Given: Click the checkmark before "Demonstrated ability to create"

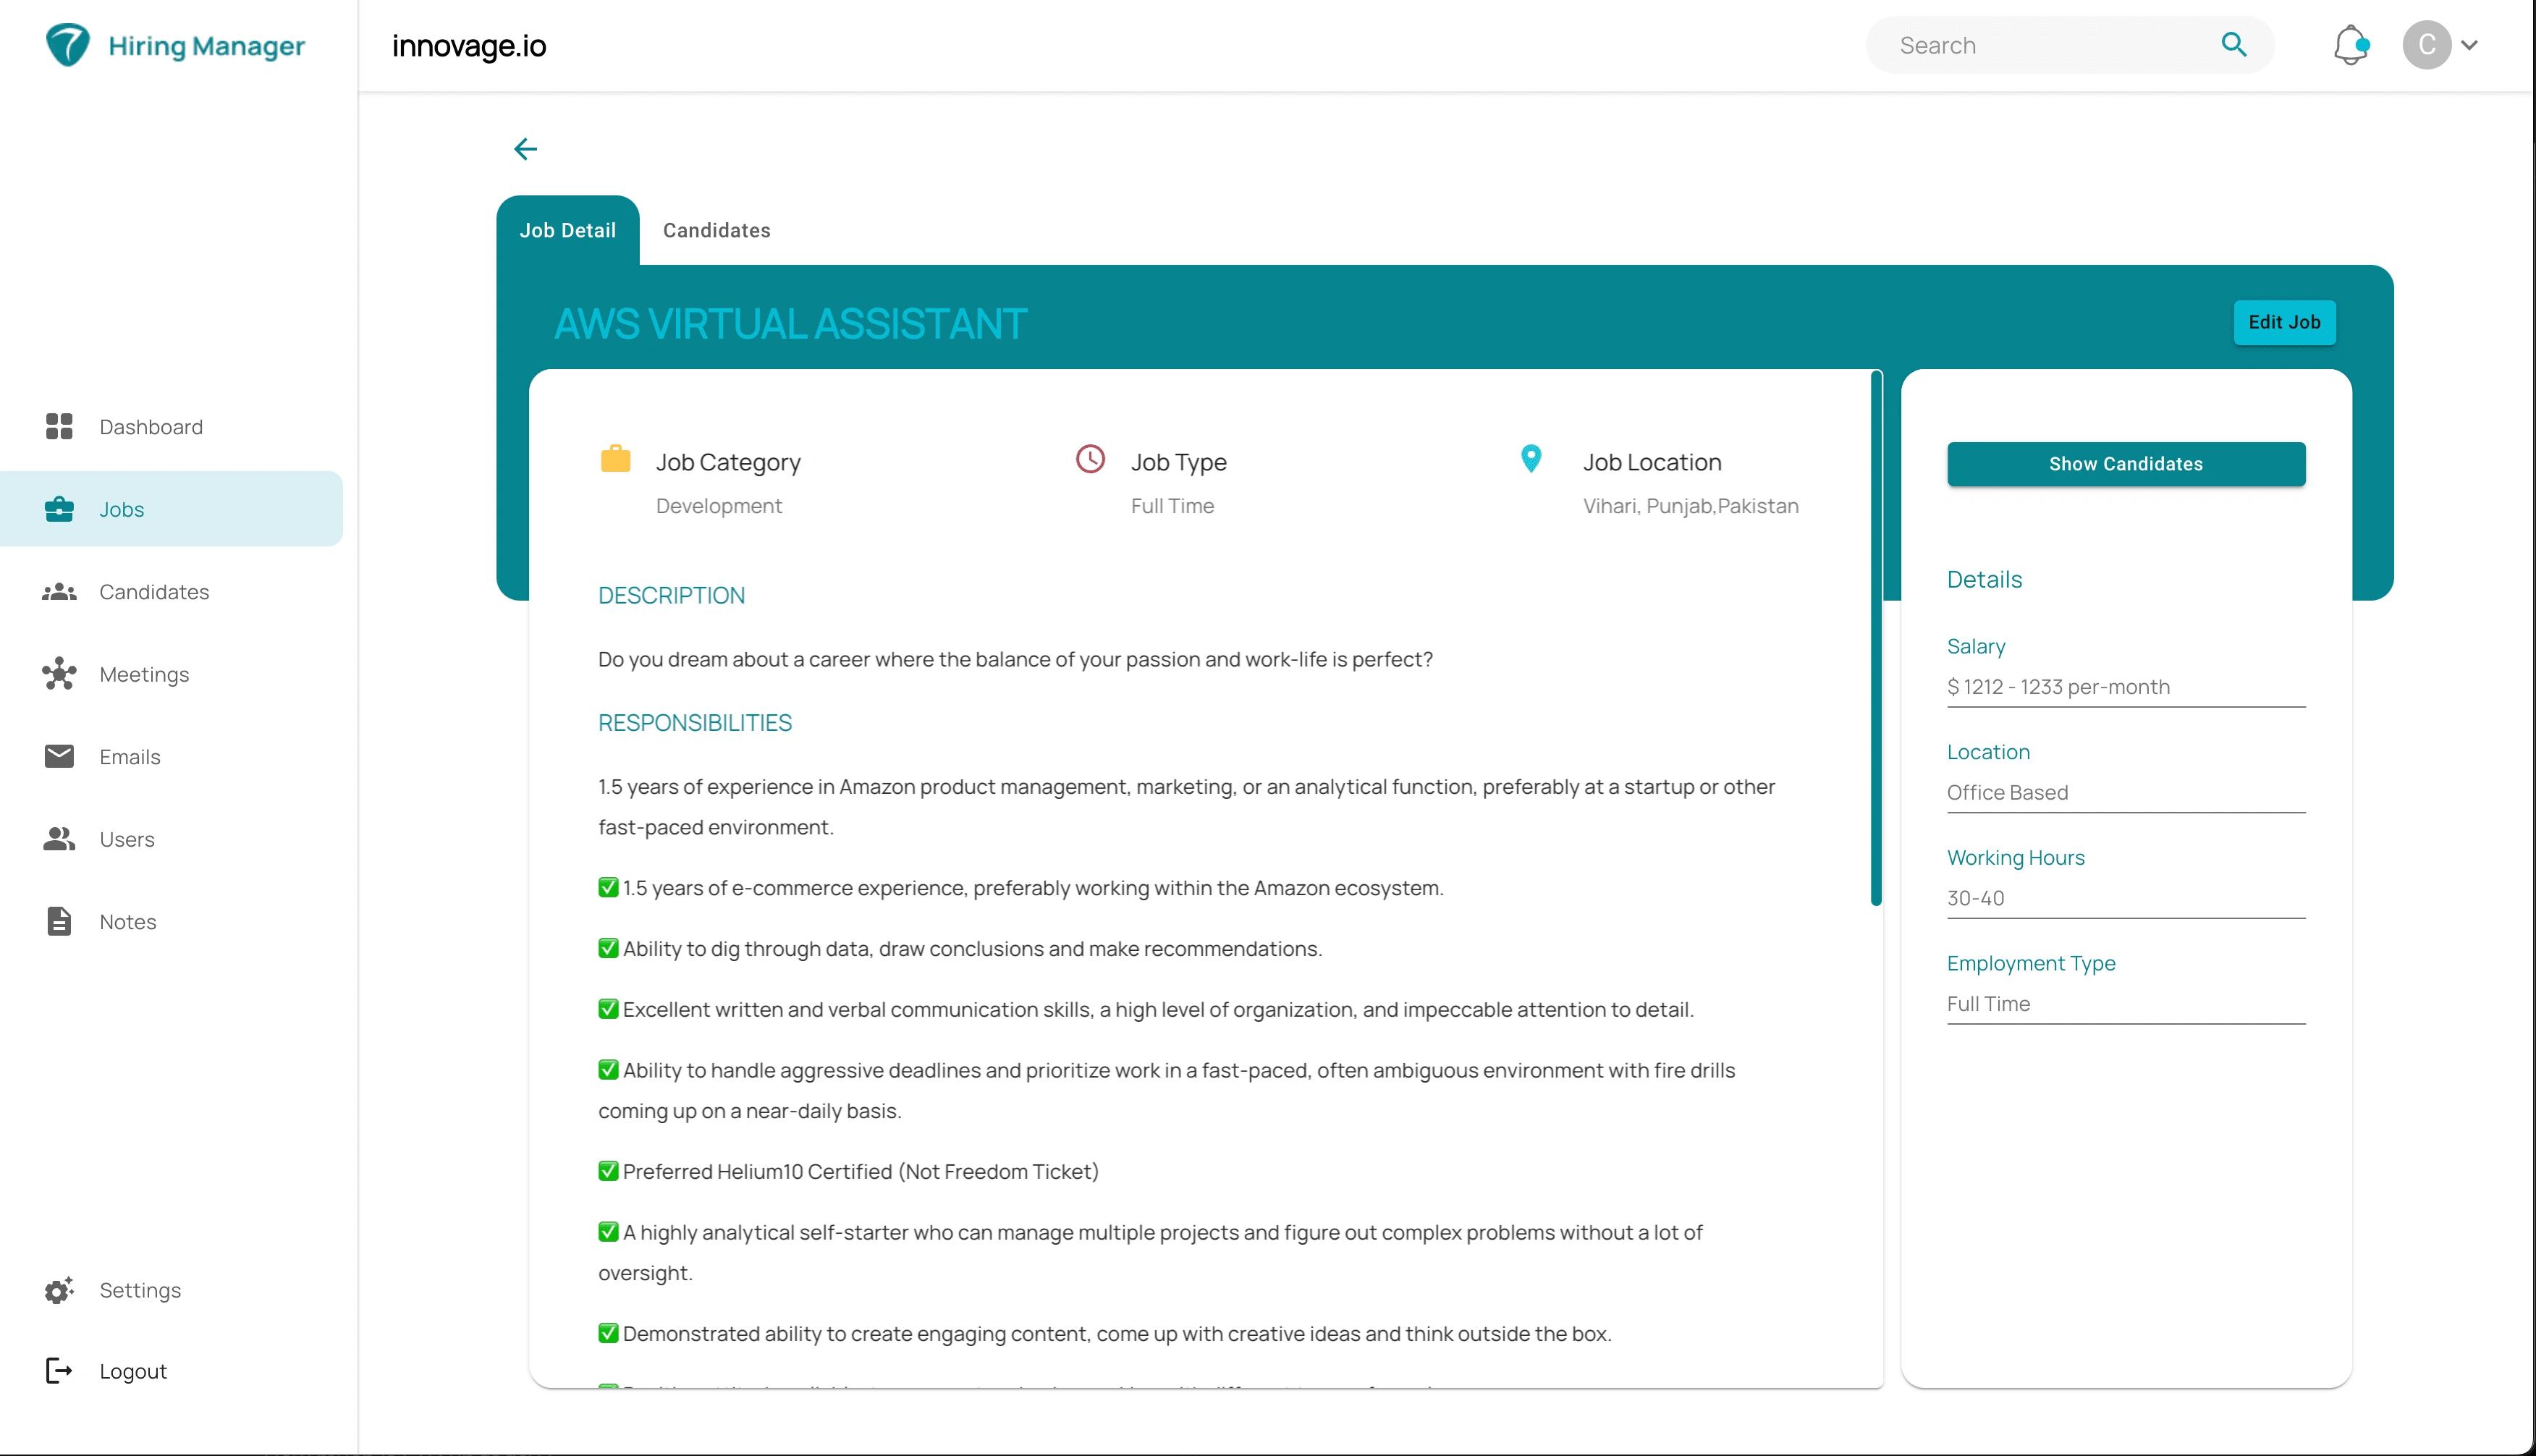Looking at the screenshot, I should (608, 1332).
